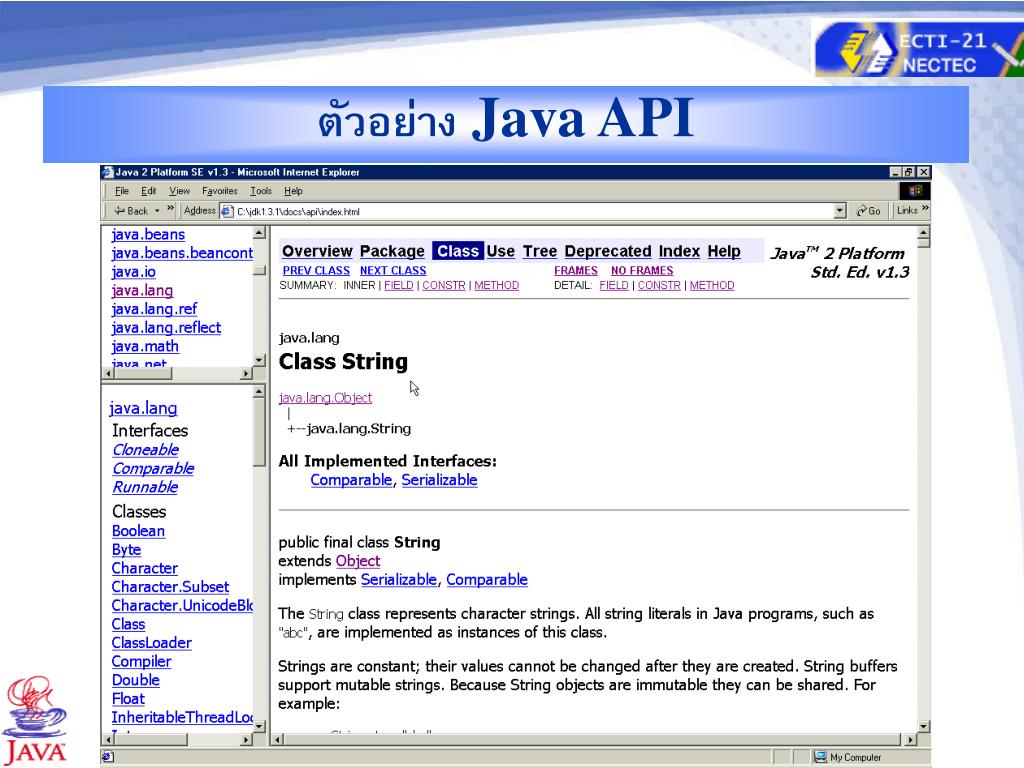
Task: Click the My Computer status bar icon
Action: pyautogui.click(x=820, y=756)
